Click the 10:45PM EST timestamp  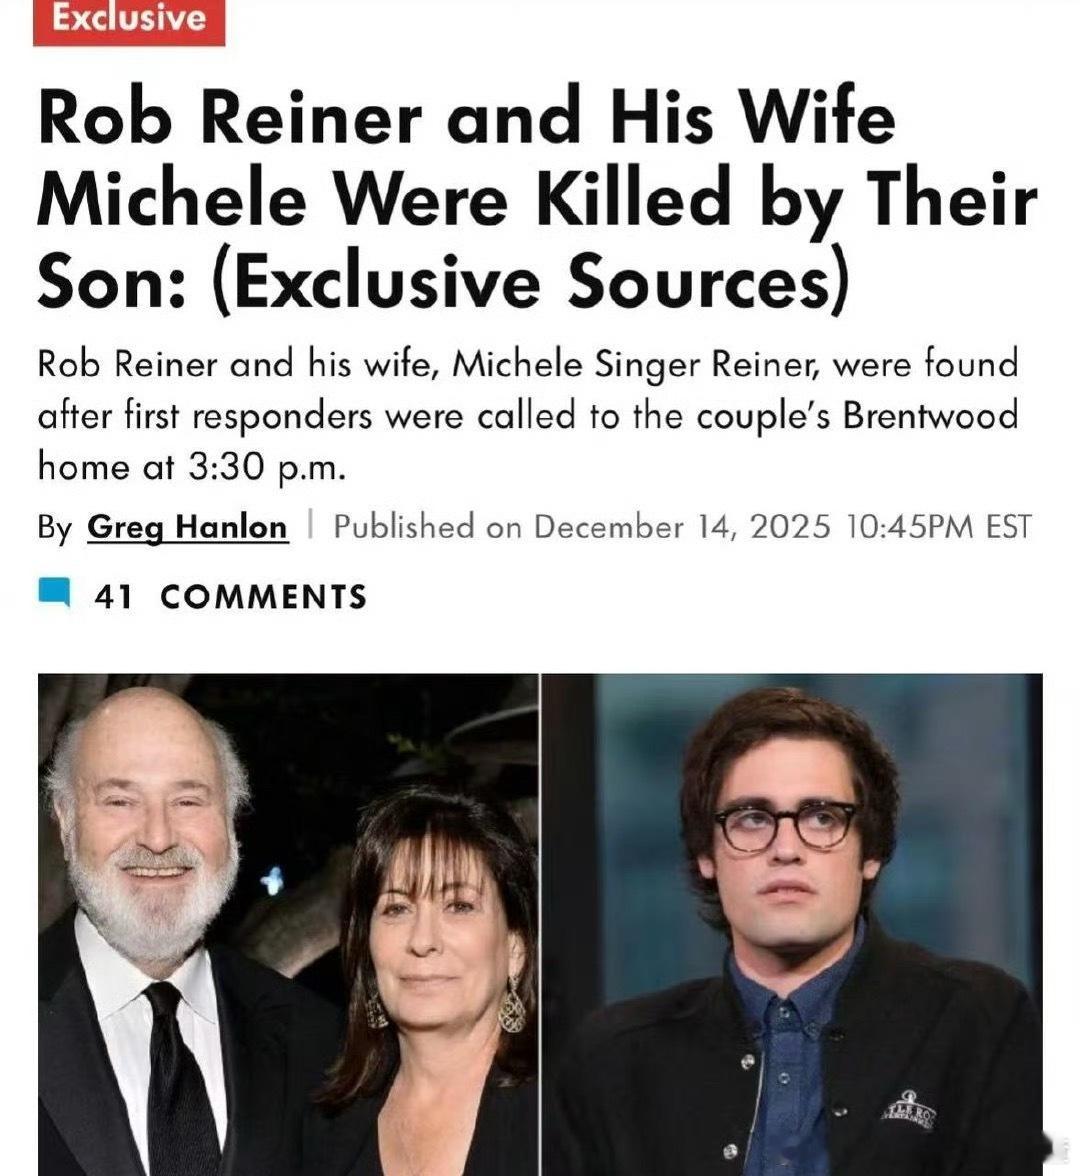click(939, 527)
